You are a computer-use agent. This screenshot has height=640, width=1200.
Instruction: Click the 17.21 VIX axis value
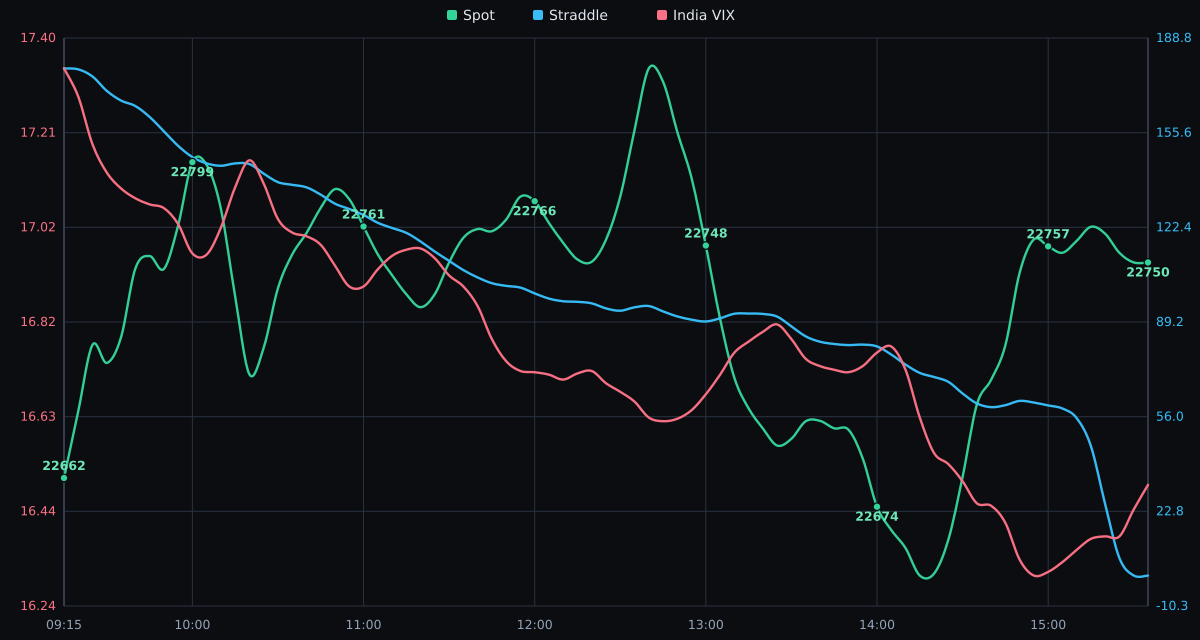pyautogui.click(x=38, y=132)
